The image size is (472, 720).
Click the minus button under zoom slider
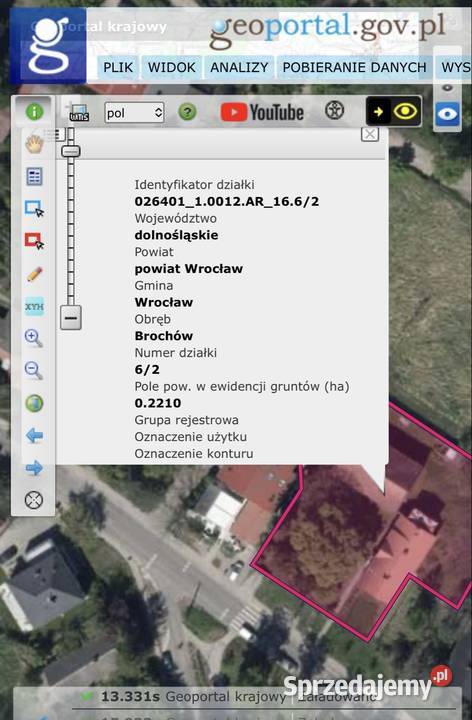[x=71, y=318]
